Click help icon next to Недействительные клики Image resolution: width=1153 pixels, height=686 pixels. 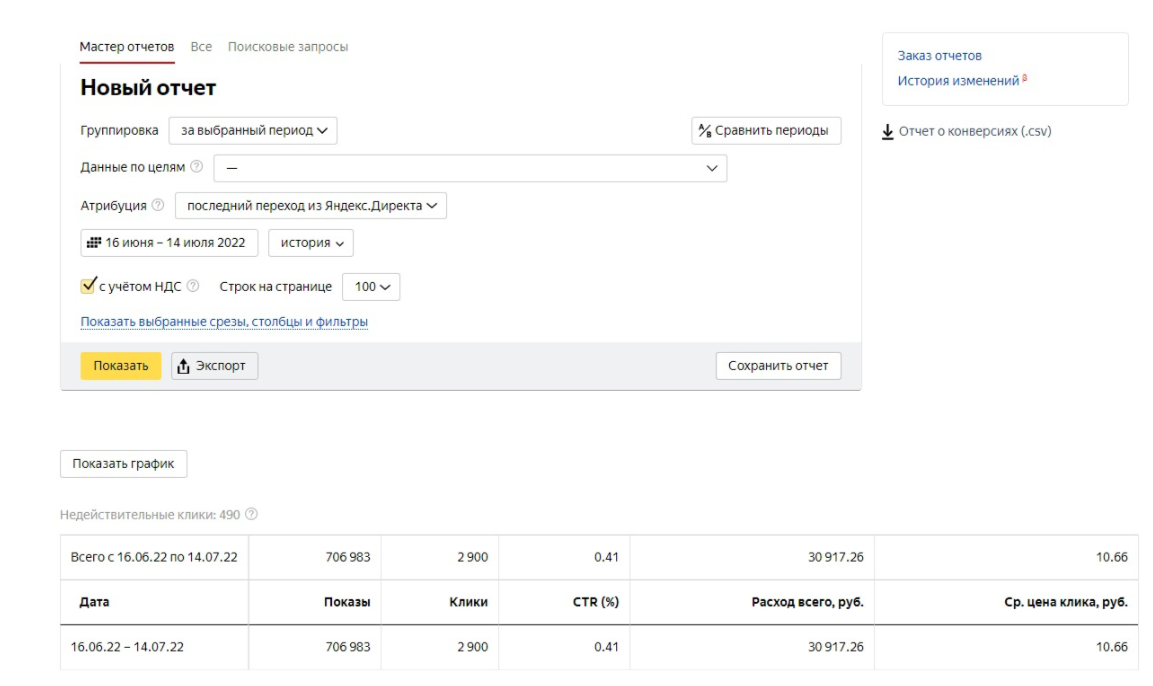point(251,514)
